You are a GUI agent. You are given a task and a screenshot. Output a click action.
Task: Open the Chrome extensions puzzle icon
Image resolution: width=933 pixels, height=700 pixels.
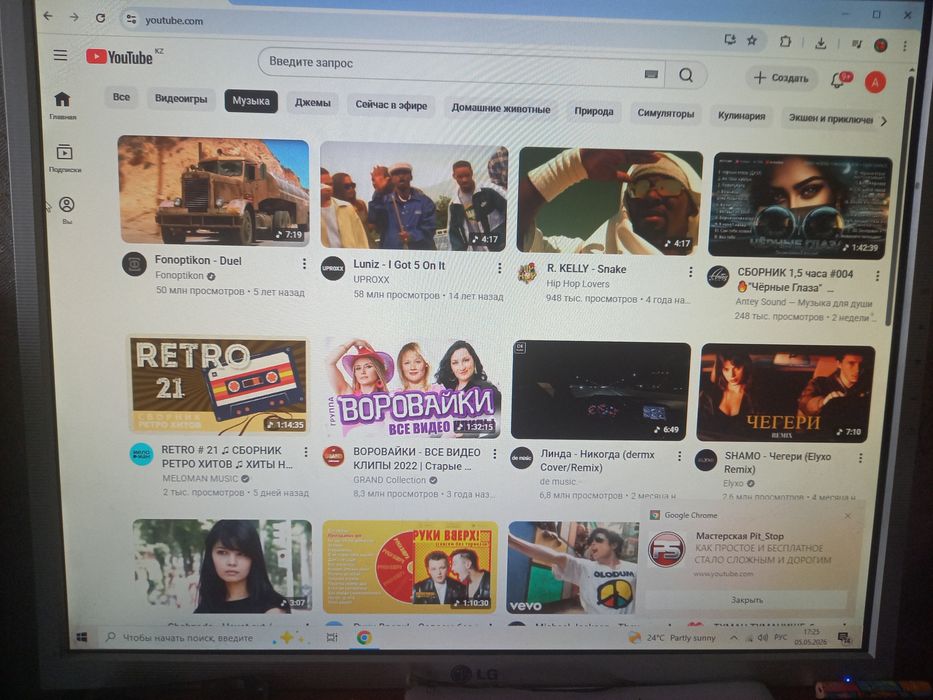pos(785,42)
